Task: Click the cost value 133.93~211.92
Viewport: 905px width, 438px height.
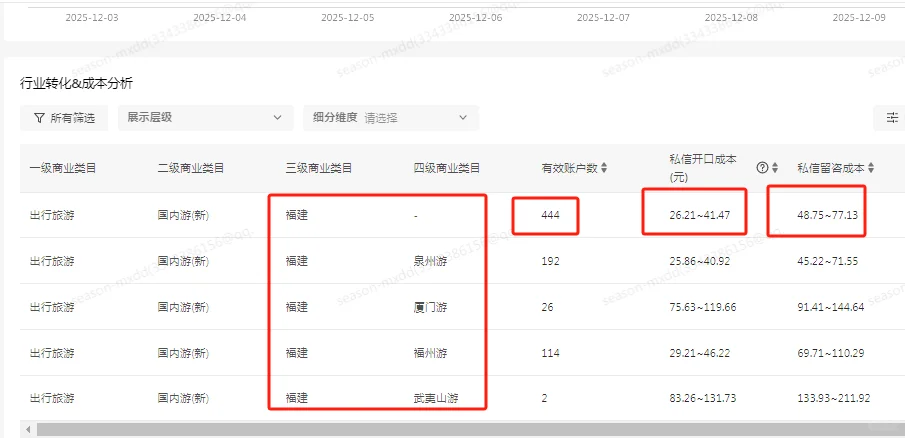Action: point(833,398)
